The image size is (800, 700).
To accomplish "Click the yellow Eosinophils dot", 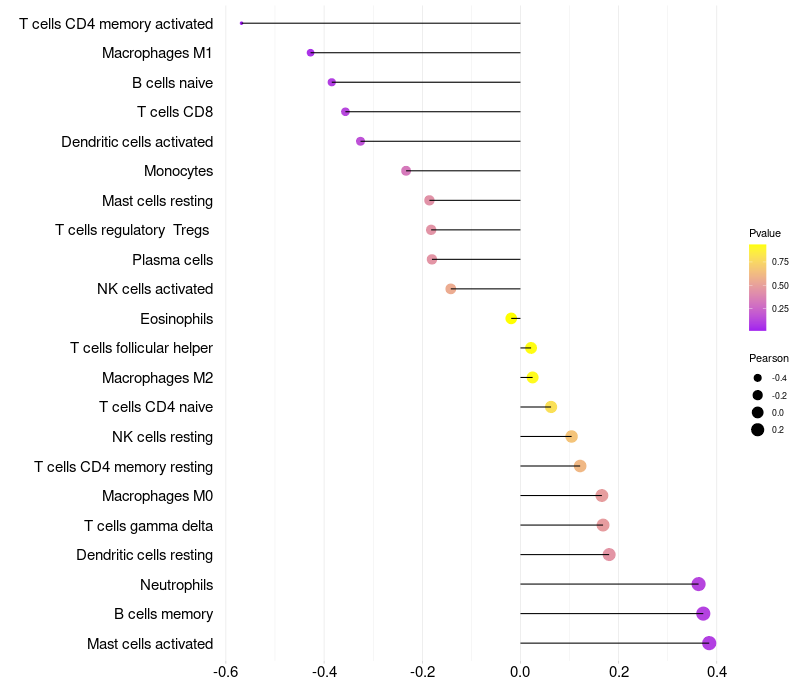I will click(x=511, y=318).
